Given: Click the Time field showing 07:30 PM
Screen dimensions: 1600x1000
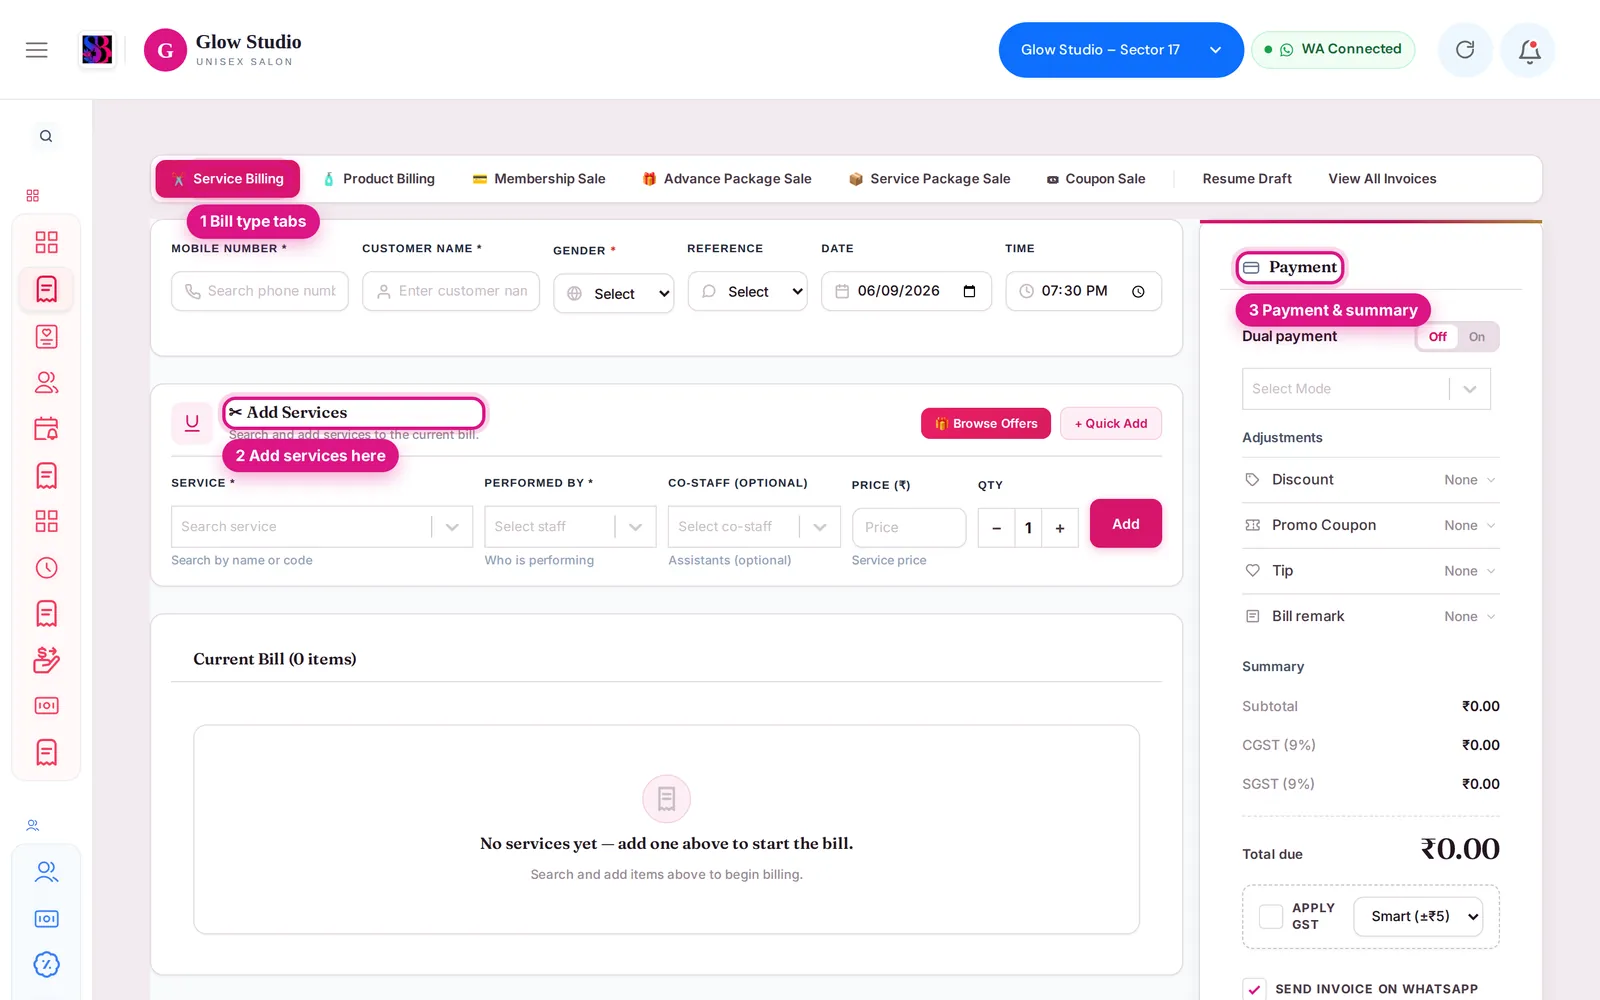Looking at the screenshot, I should (1084, 291).
